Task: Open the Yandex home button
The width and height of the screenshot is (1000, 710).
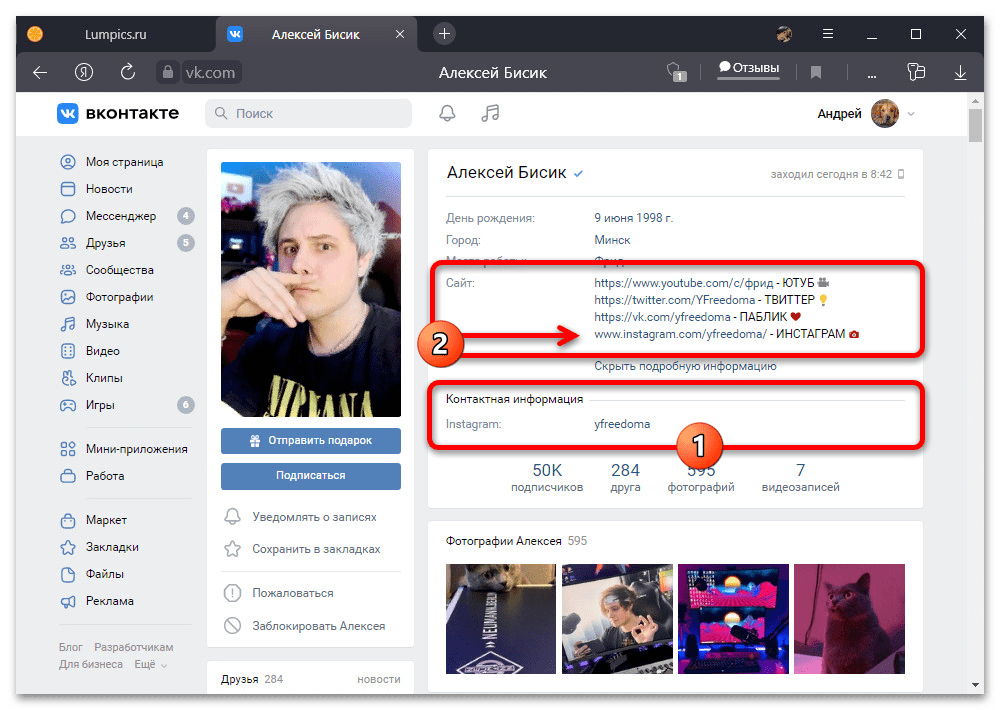Action: click(84, 72)
